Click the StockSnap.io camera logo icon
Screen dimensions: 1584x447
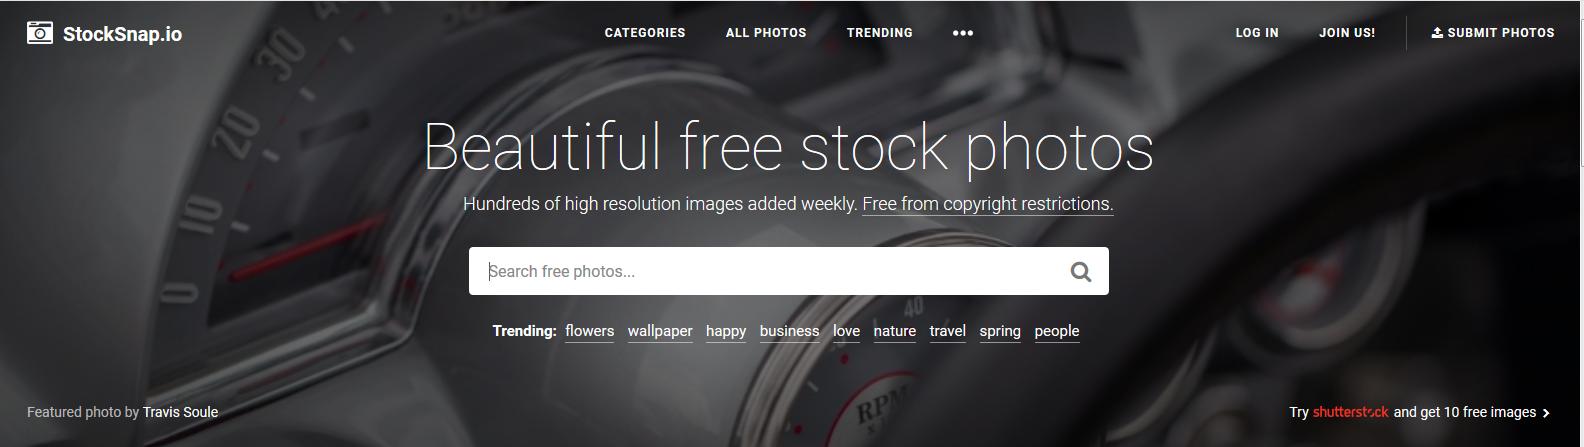[x=40, y=33]
